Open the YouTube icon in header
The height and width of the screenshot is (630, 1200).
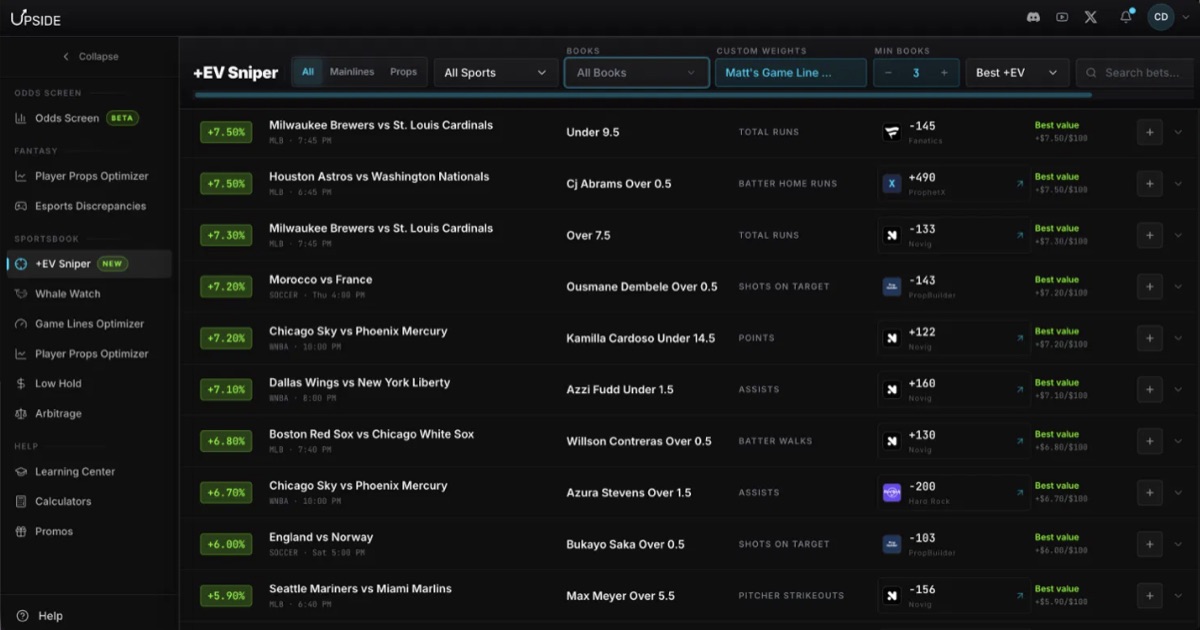click(1062, 17)
